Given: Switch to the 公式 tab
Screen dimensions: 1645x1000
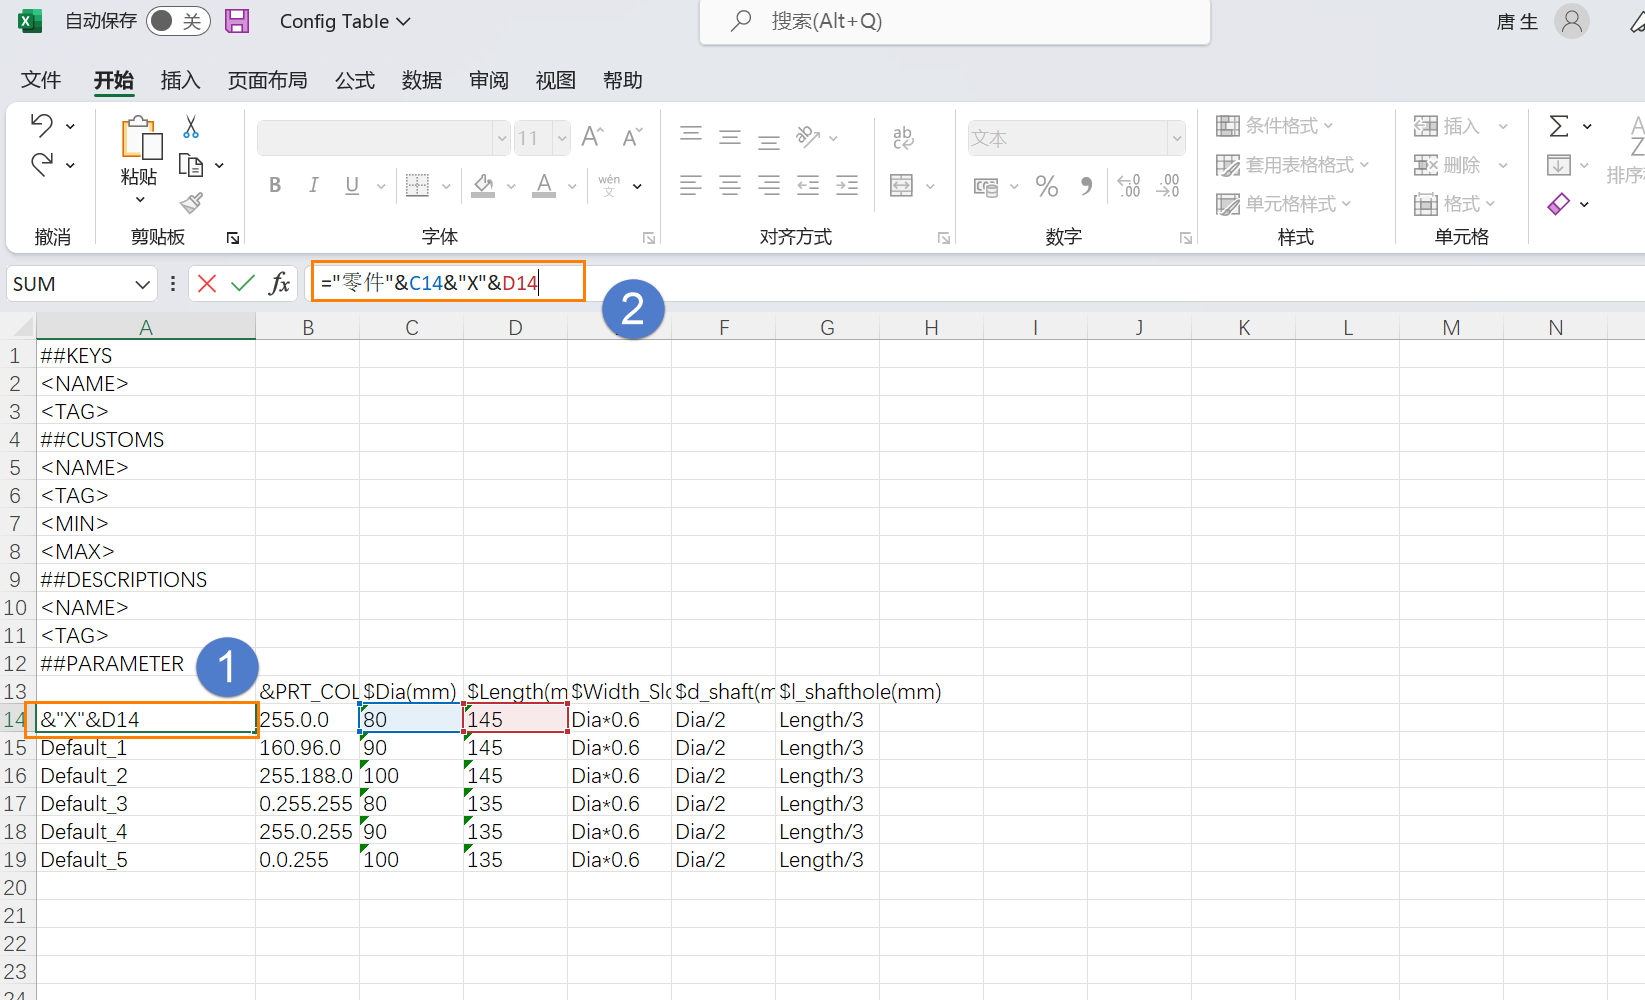Looking at the screenshot, I should (x=354, y=80).
